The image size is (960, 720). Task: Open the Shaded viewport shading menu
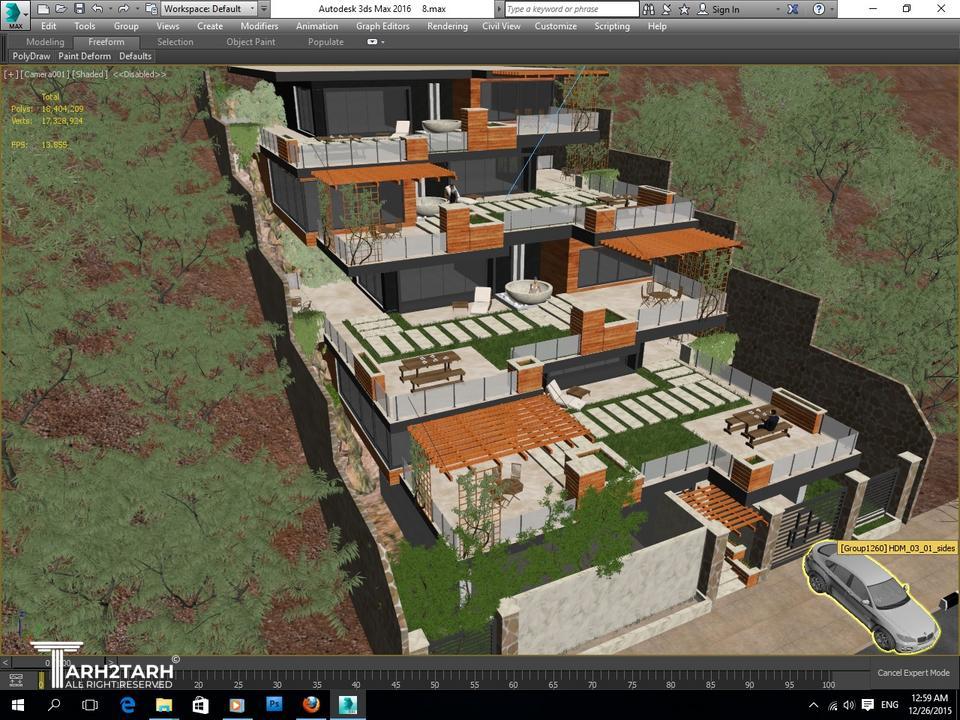pyautogui.click(x=90, y=74)
